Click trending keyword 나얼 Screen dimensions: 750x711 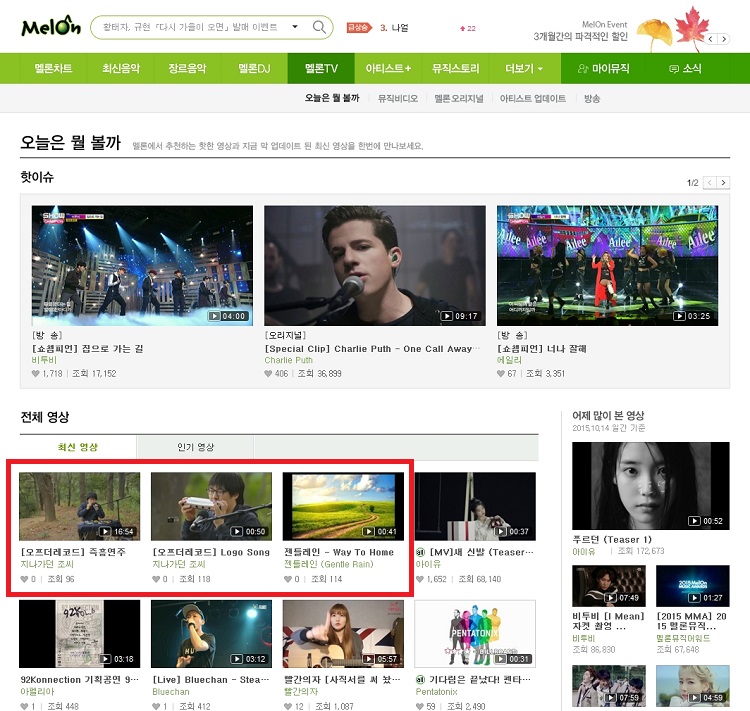[x=399, y=28]
